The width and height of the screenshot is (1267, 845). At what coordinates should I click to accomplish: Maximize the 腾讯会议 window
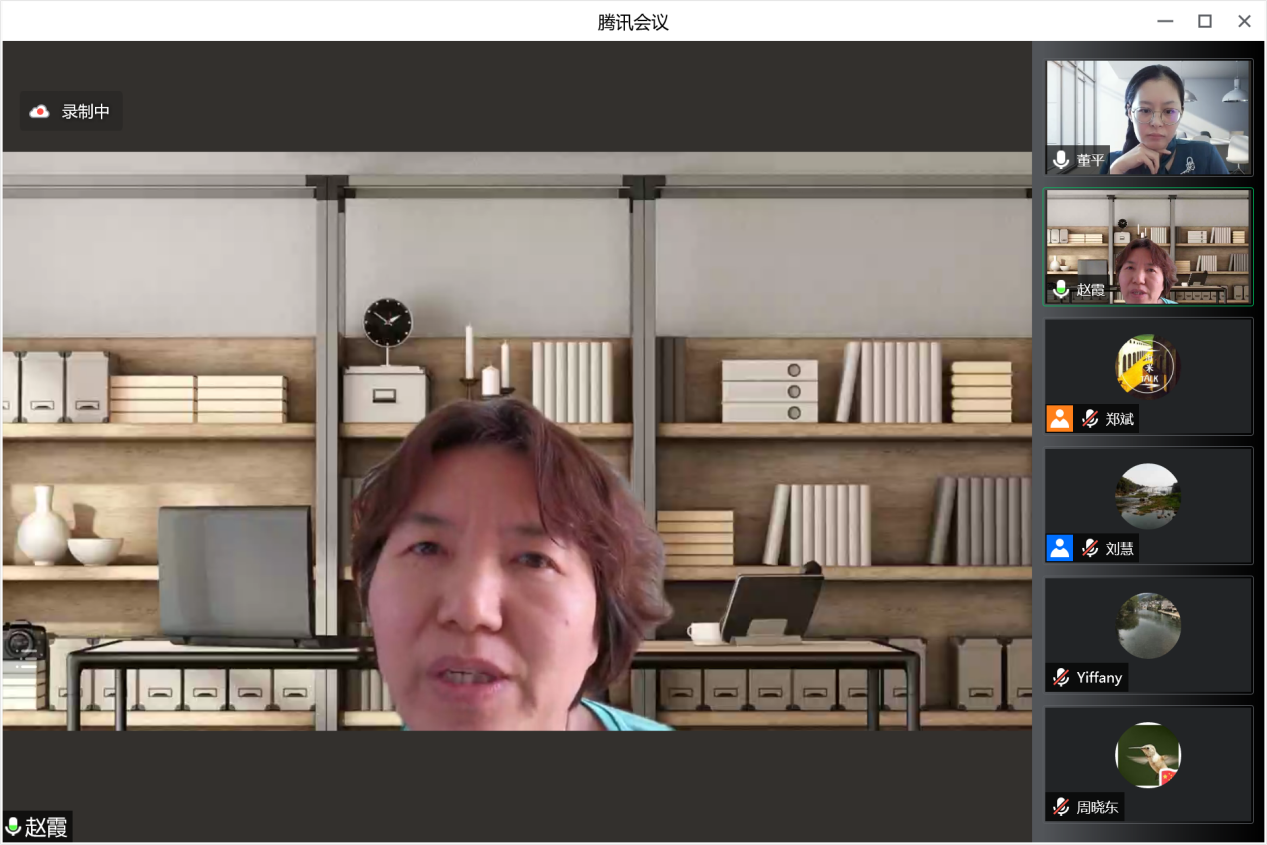pyautogui.click(x=1205, y=21)
